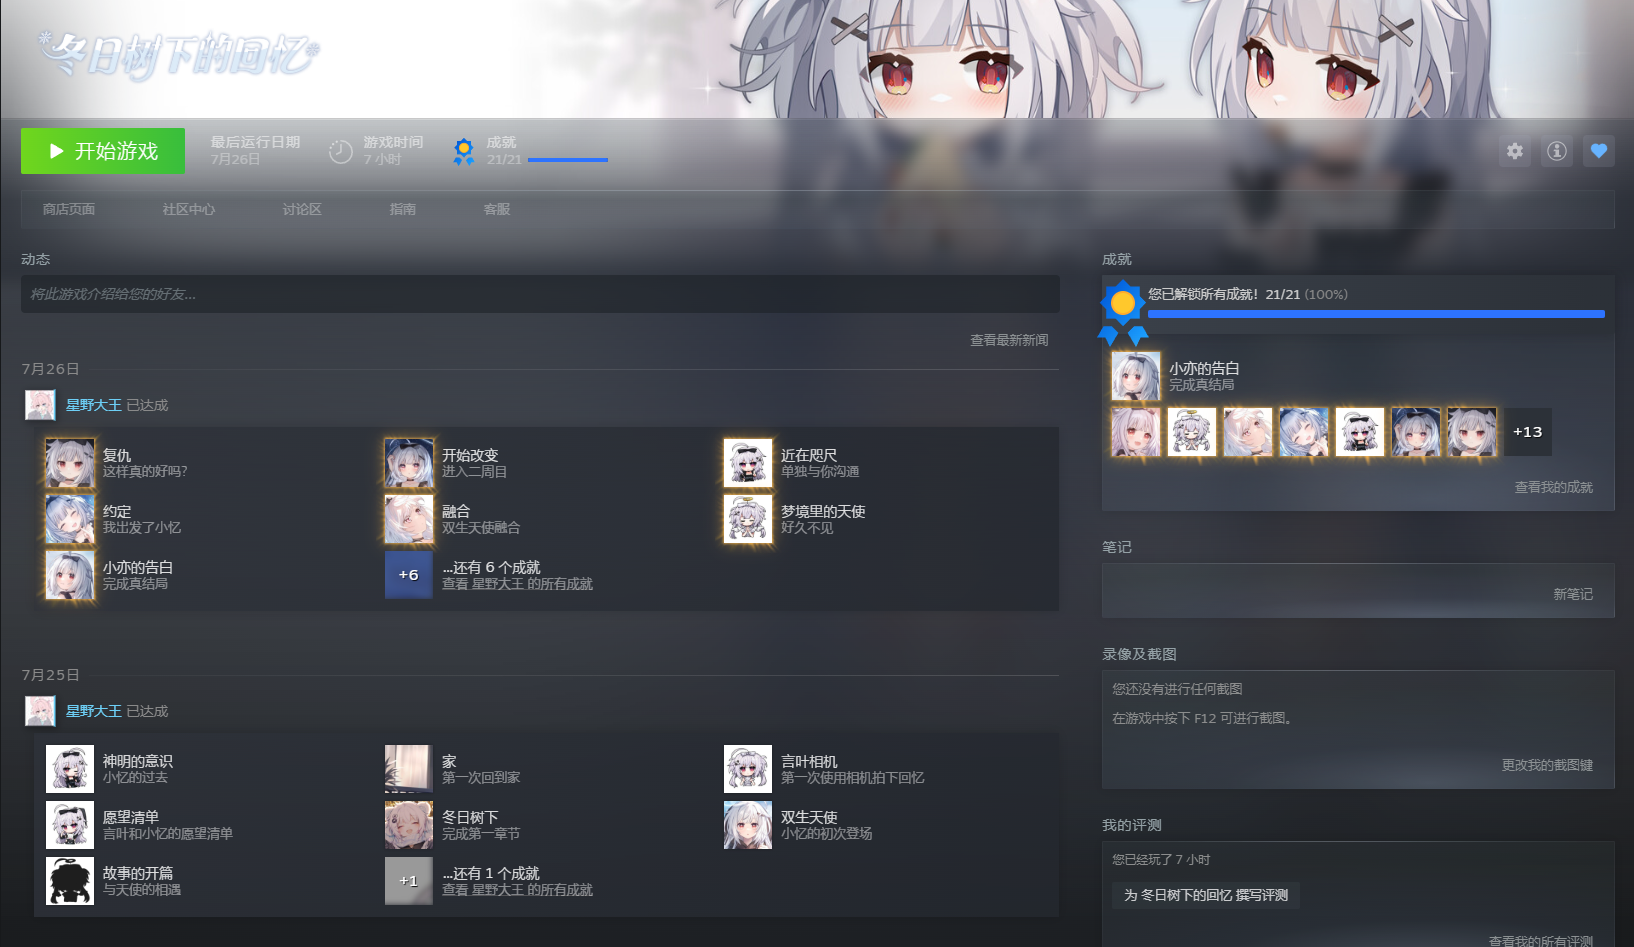The width and height of the screenshot is (1634, 947).
Task: Open the 讨论区 tab
Action: coord(302,209)
